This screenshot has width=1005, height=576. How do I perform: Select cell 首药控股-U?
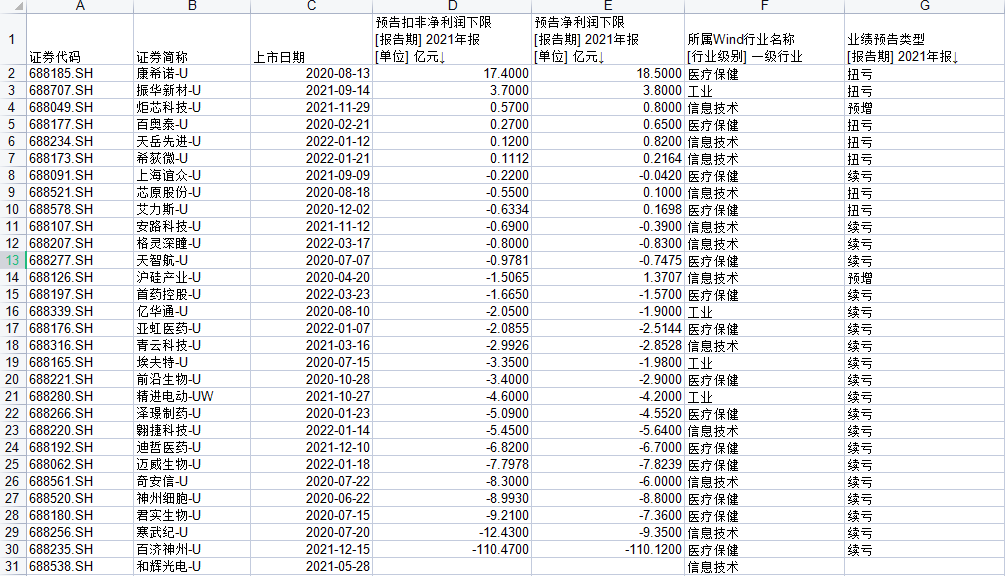click(192, 294)
